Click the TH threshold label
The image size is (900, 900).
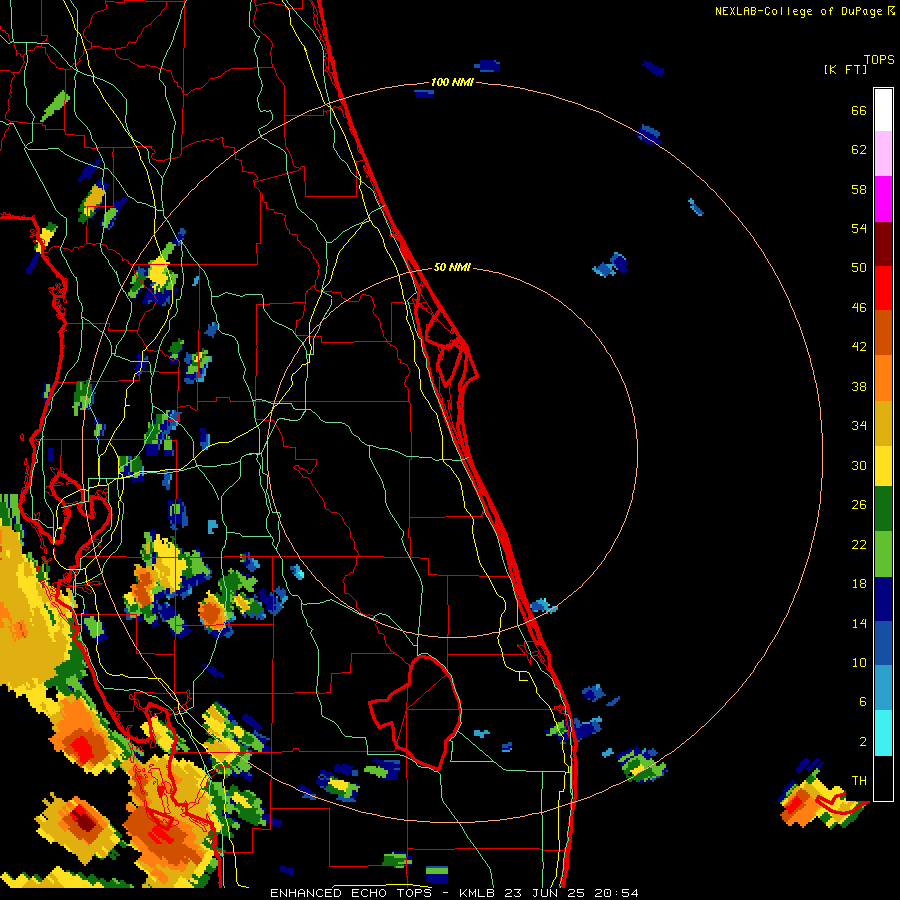(859, 781)
